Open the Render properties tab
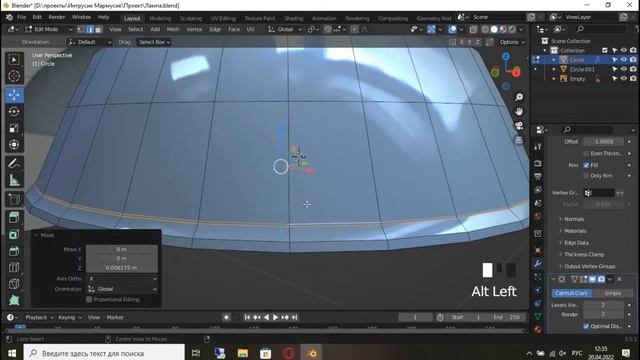 pos(538,163)
